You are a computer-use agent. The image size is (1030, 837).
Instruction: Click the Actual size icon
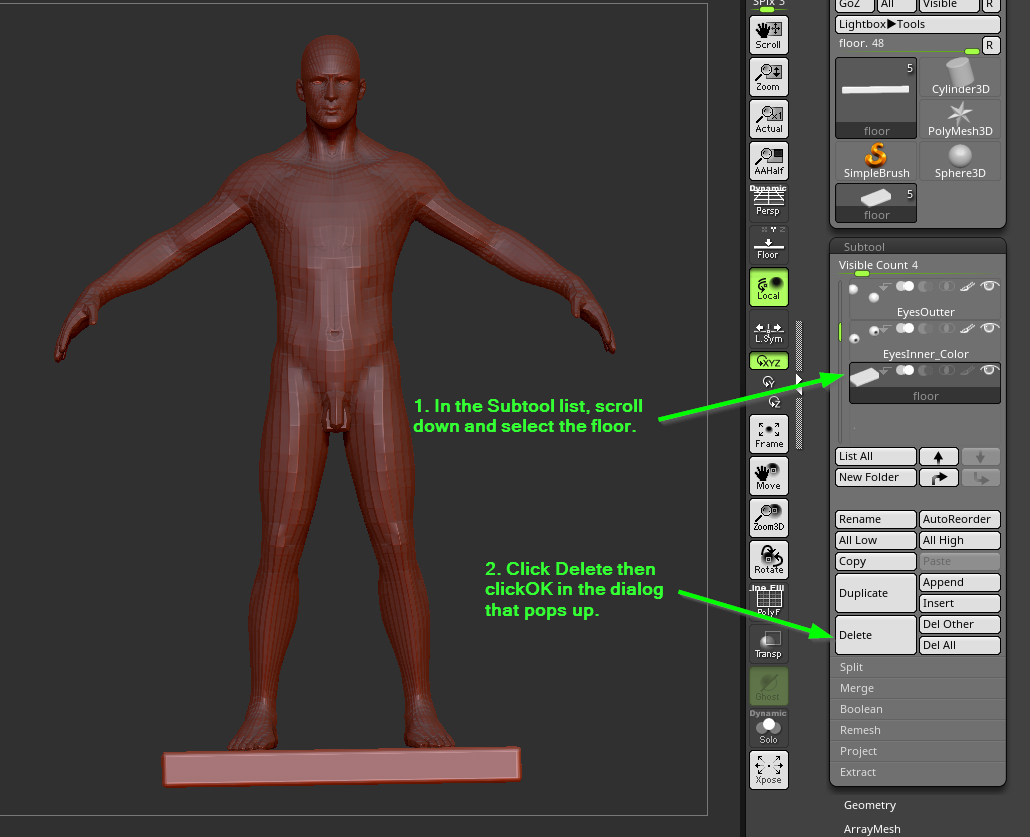[x=769, y=119]
